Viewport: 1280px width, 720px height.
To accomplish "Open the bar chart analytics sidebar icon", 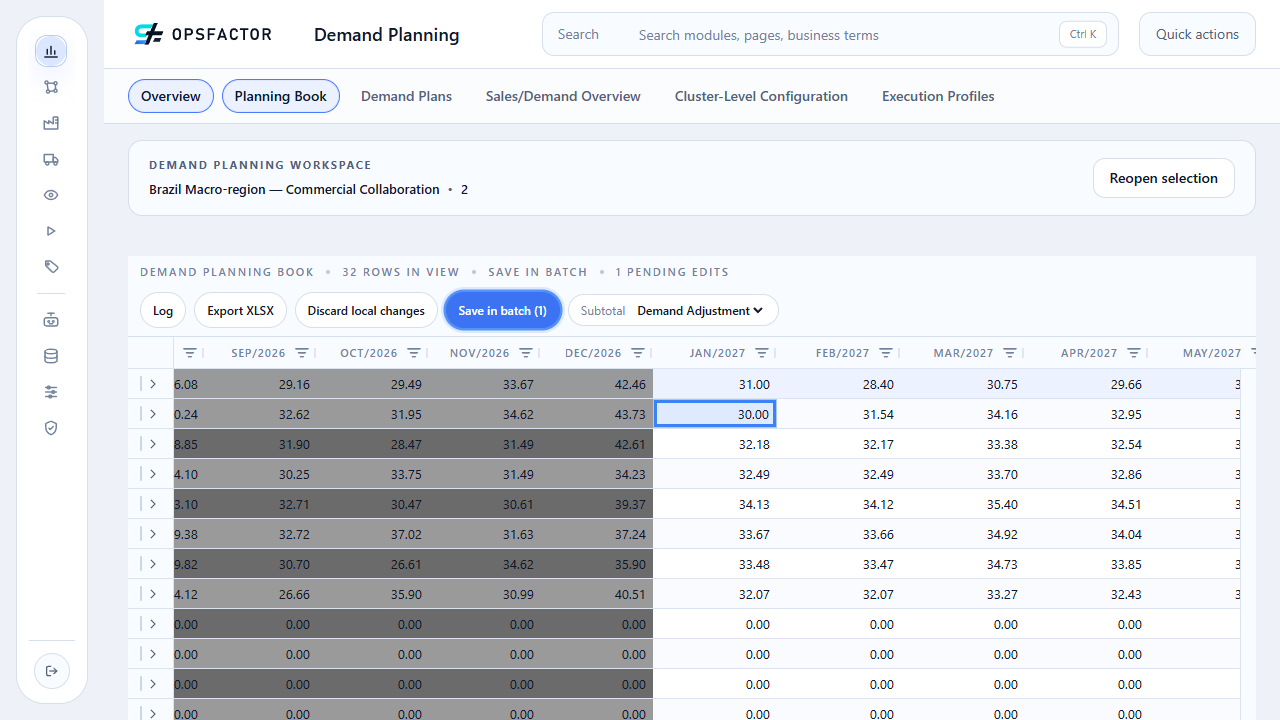I will point(51,51).
